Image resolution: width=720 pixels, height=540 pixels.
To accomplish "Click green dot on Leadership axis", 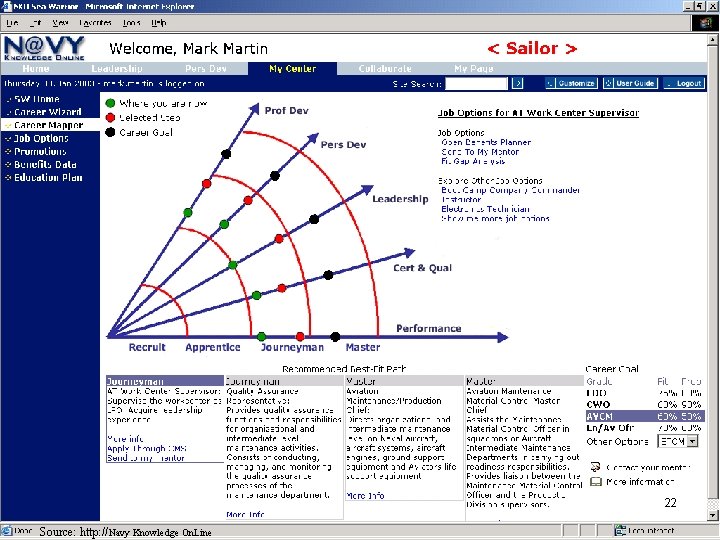I will [233, 265].
